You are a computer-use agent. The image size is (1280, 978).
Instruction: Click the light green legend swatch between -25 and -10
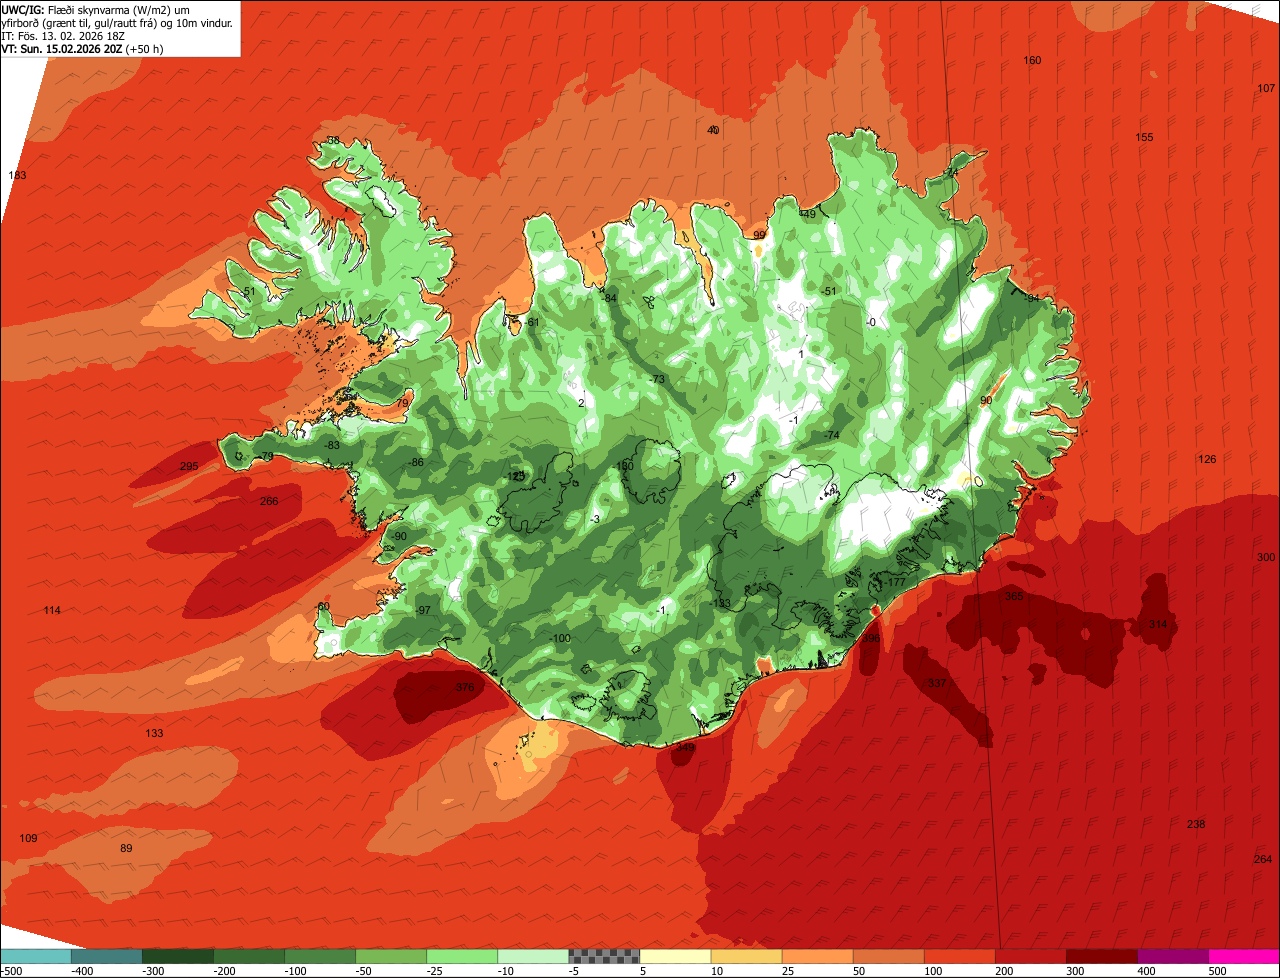pyautogui.click(x=462, y=956)
